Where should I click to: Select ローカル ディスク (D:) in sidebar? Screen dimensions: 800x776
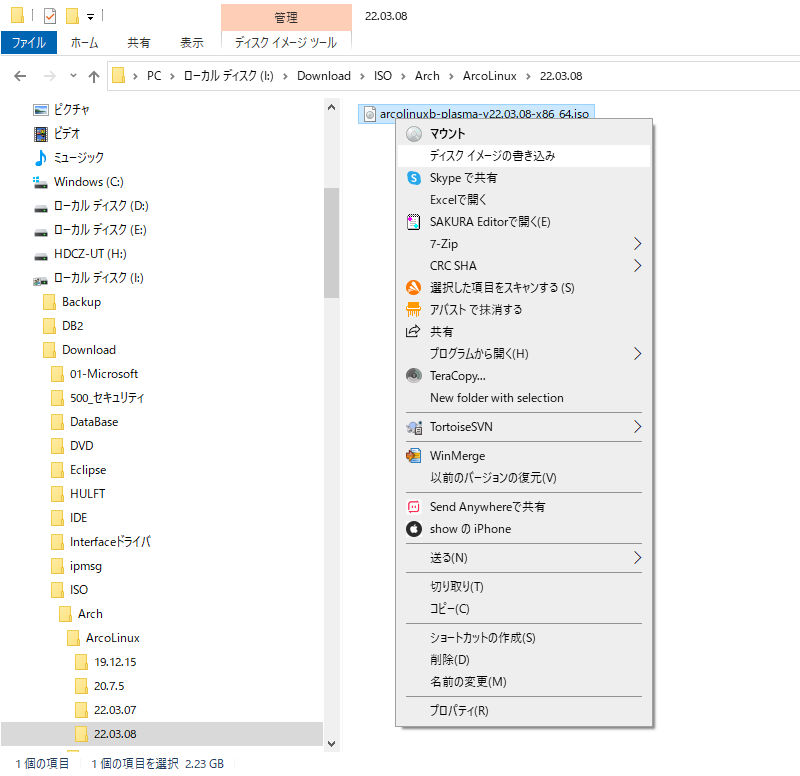(101, 206)
